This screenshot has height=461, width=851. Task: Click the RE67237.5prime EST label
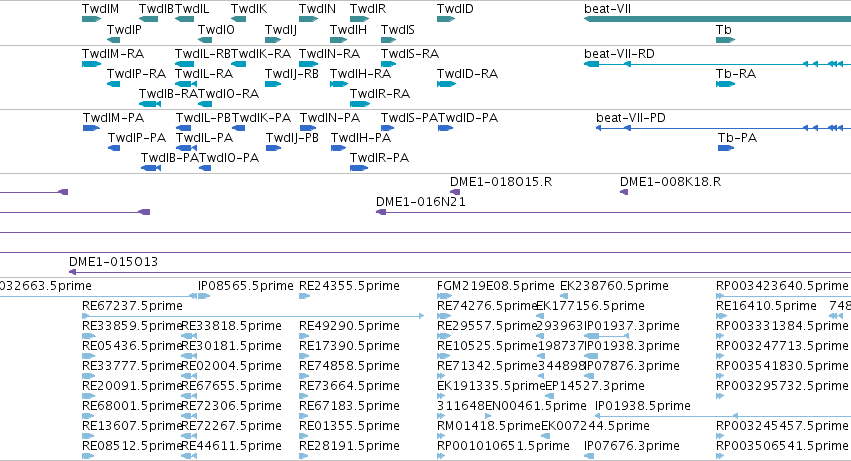click(132, 306)
